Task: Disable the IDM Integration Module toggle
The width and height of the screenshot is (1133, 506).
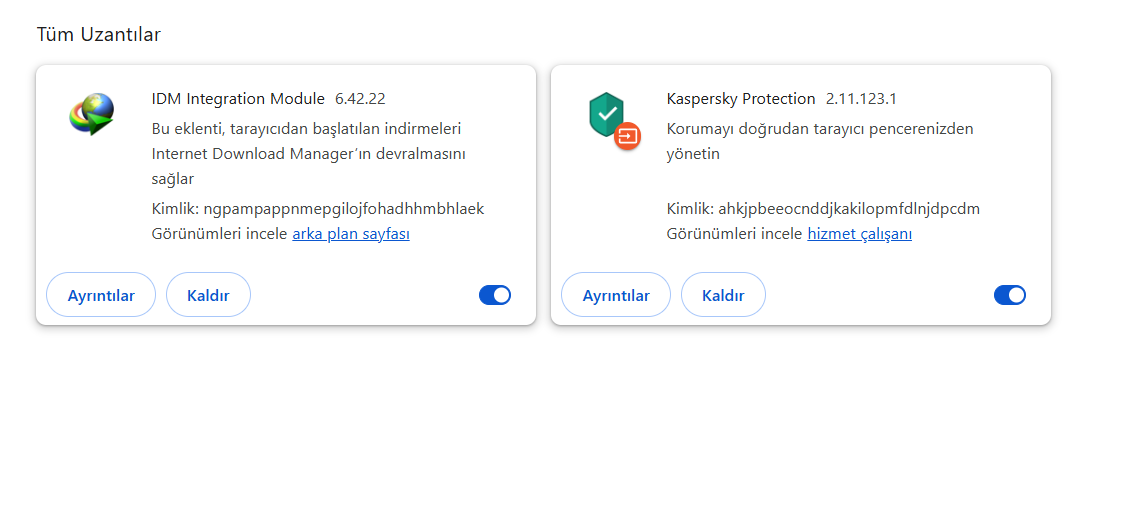Action: pyautogui.click(x=495, y=295)
